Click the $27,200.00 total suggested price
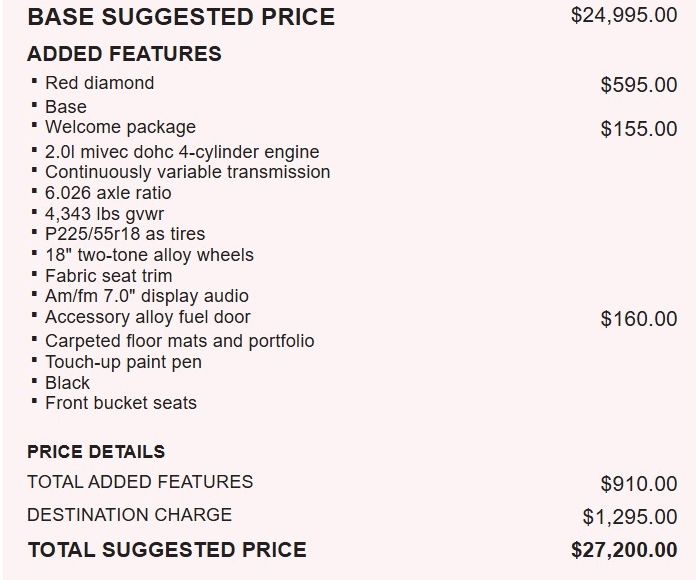The width and height of the screenshot is (696, 580). click(x=623, y=550)
